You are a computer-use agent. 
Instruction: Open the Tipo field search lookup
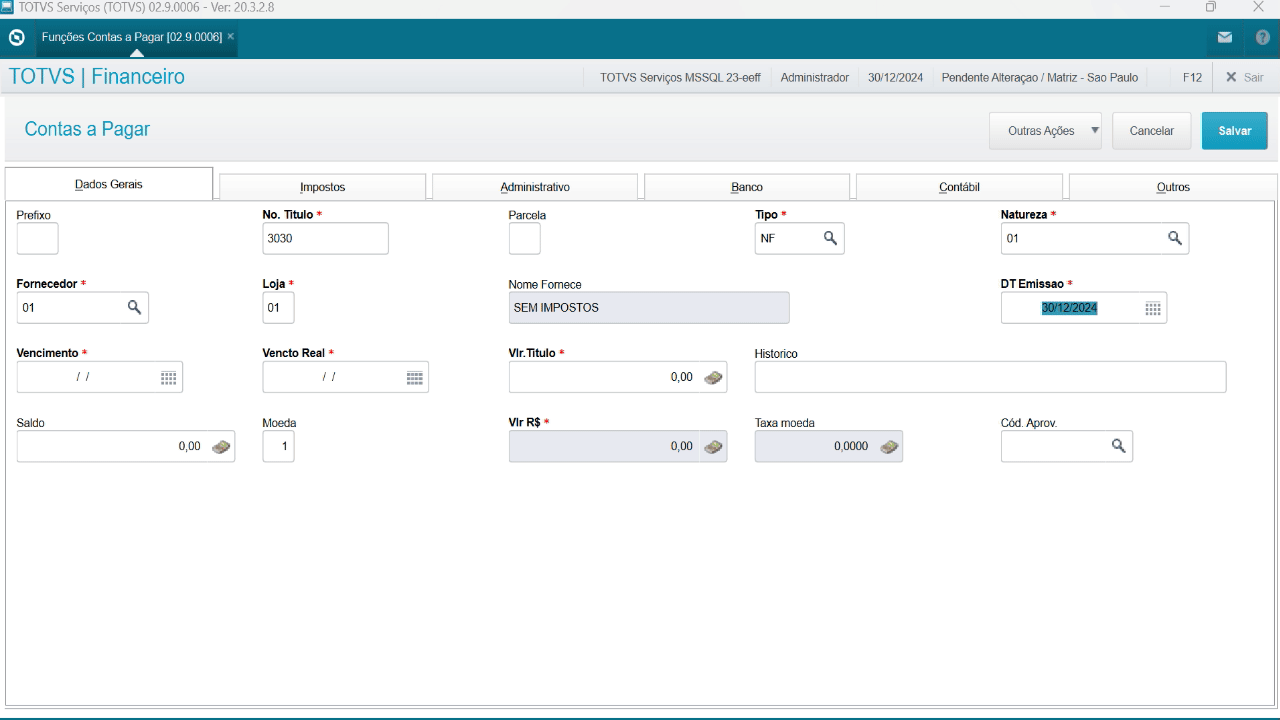830,238
